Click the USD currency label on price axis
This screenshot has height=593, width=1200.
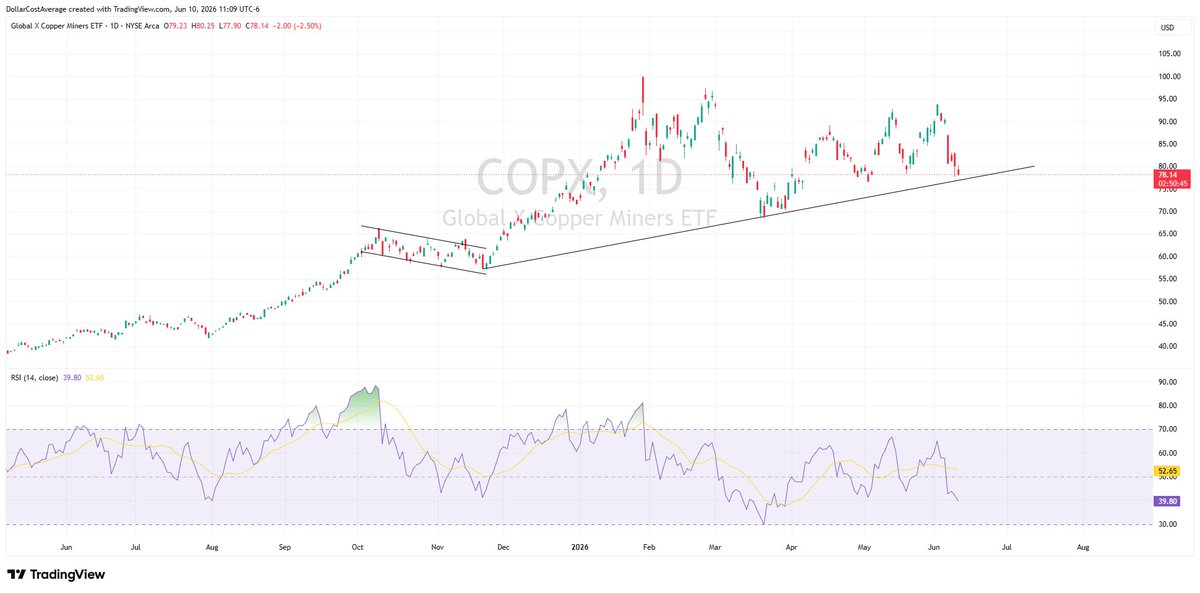[x=1166, y=26]
